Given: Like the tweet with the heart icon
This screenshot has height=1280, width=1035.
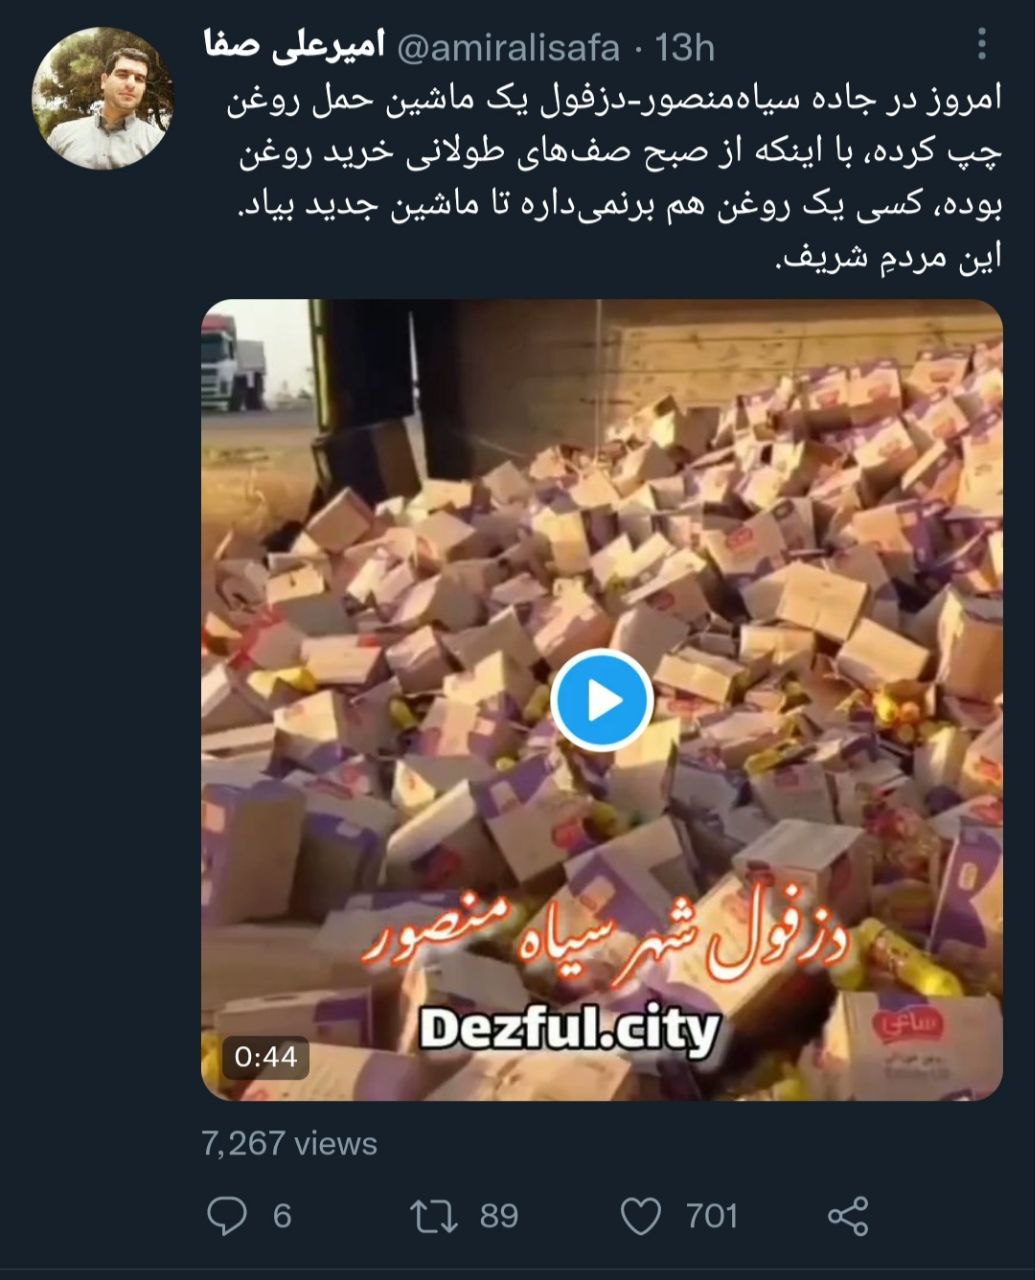Looking at the screenshot, I should click(641, 1216).
